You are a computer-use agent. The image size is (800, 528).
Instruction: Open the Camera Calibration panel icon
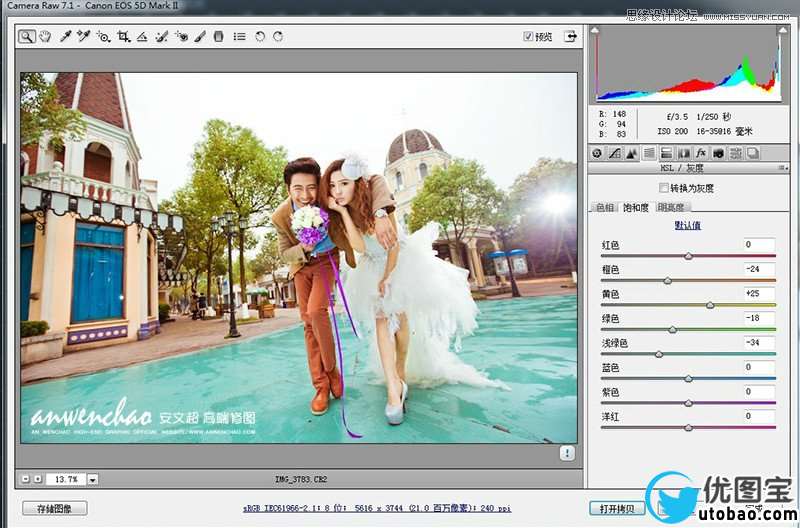718,153
